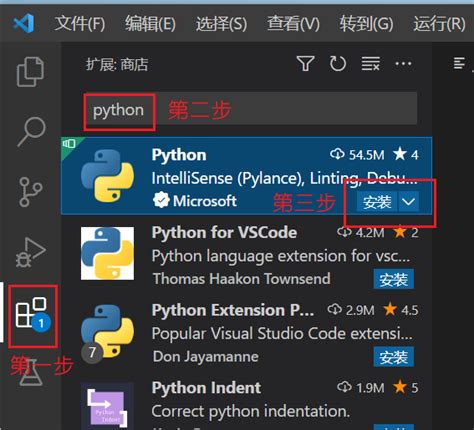This screenshot has width=474, height=430.
Task: Click the 'Popular Visual Studio Code extensi...' description
Action: (x=282, y=333)
